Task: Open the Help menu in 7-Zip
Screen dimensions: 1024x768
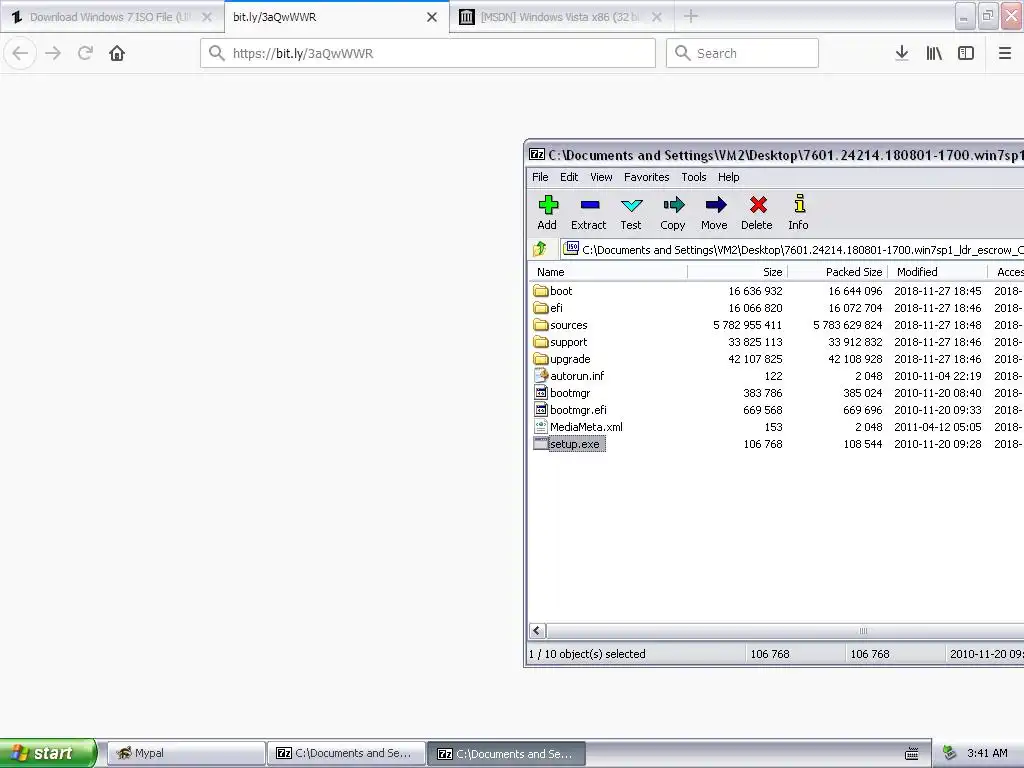Action: pyautogui.click(x=728, y=177)
